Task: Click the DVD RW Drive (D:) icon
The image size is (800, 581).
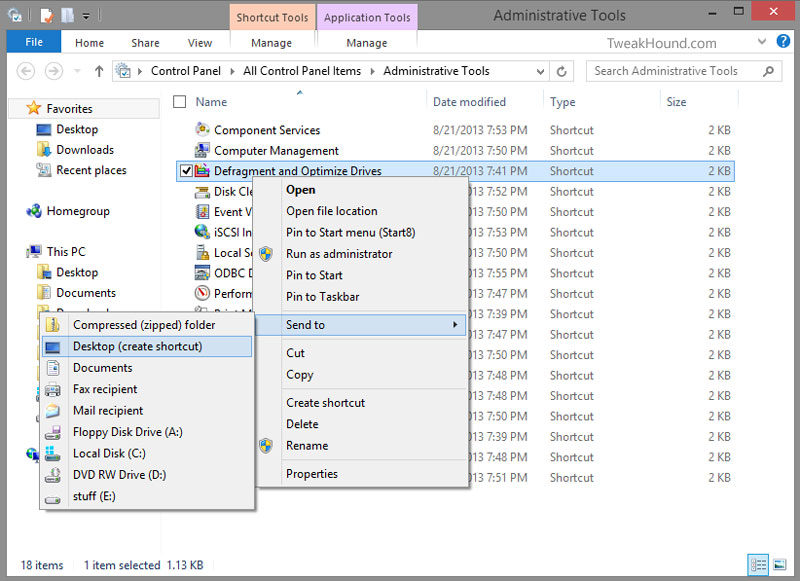Action: click(x=54, y=475)
